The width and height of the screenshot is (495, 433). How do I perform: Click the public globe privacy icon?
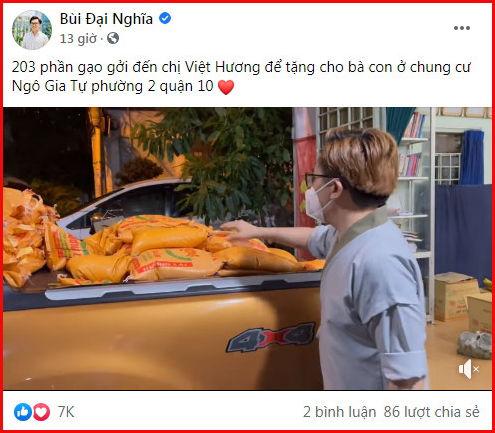point(113,38)
